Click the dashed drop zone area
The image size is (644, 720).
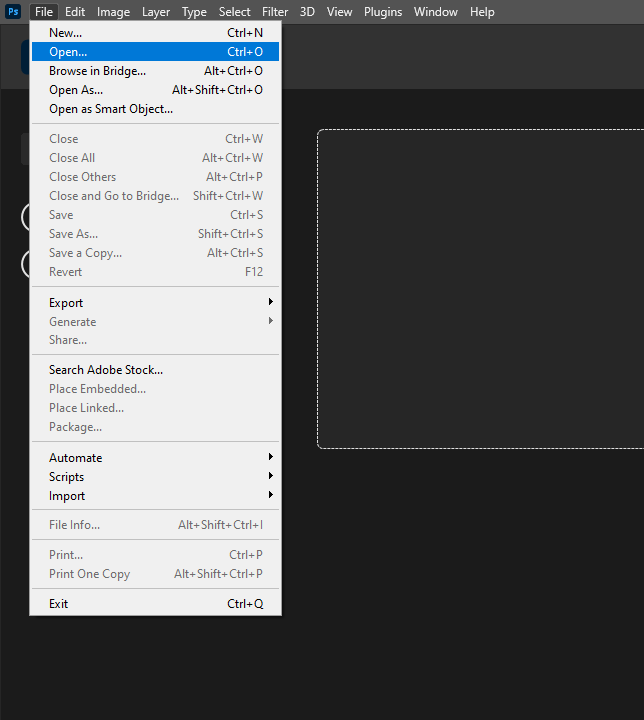(480, 289)
